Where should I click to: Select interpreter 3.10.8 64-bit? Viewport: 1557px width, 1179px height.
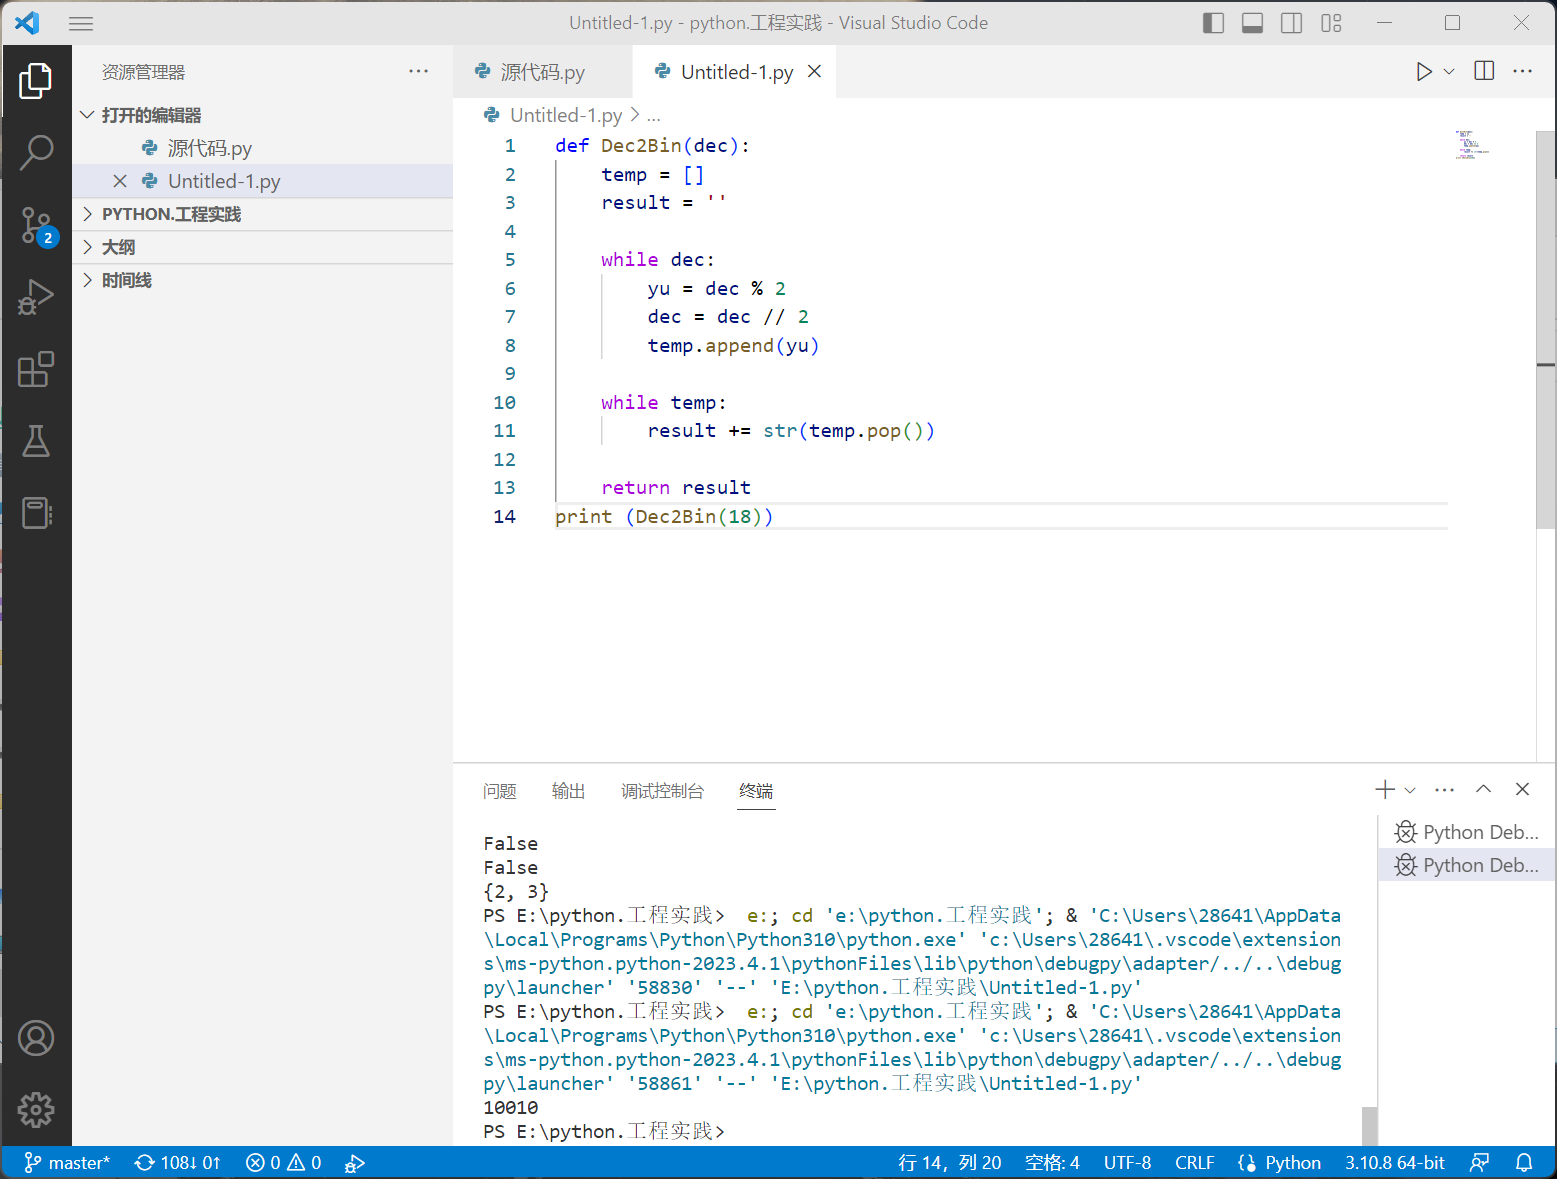coord(1395,1163)
